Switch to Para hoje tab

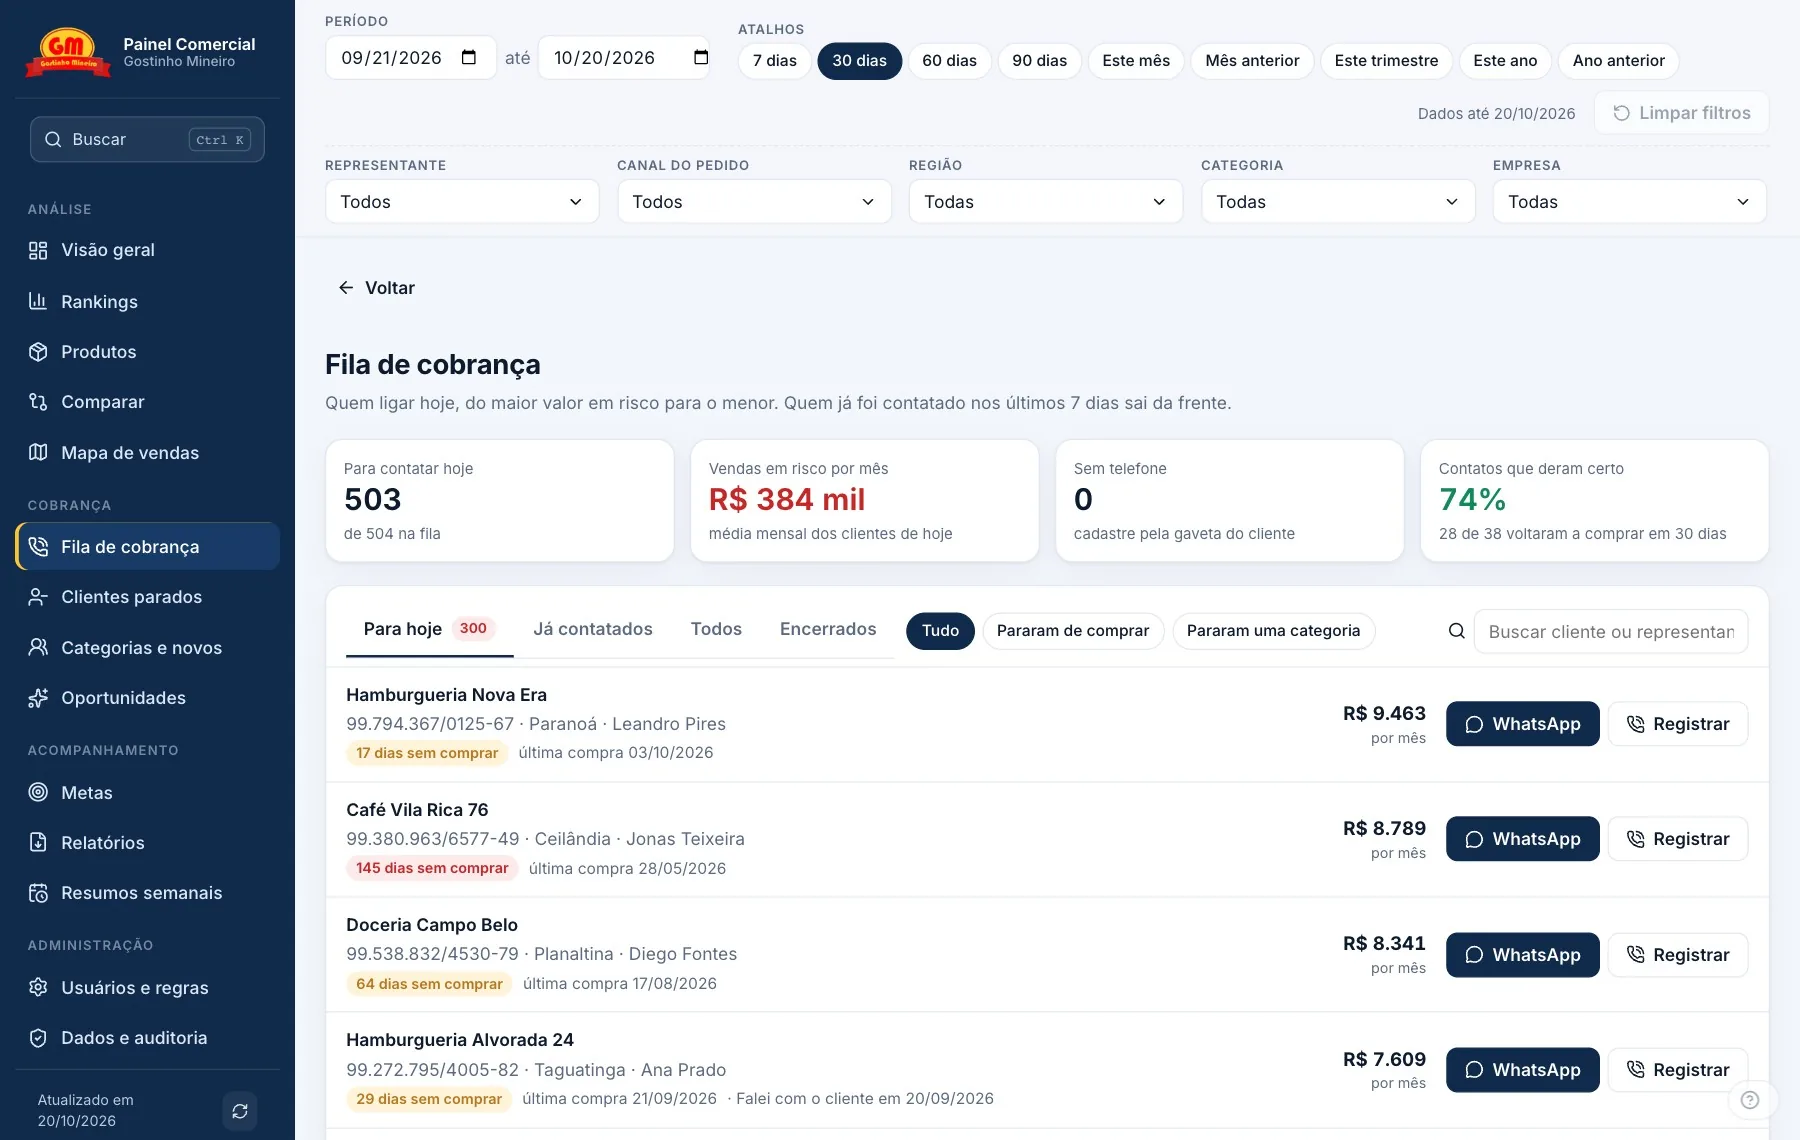tap(429, 630)
